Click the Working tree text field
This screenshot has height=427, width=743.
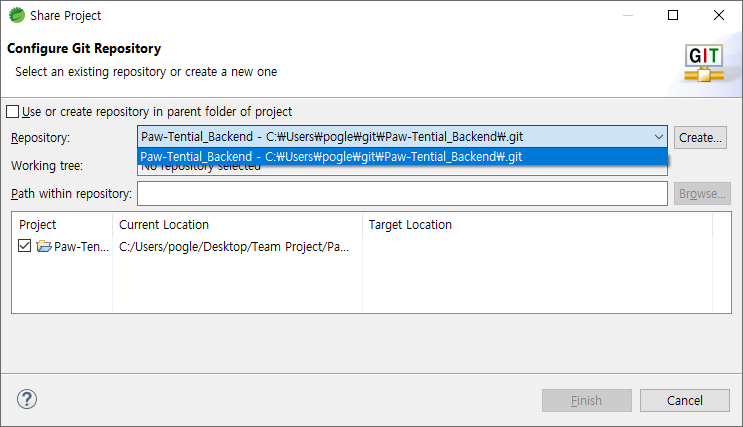click(402, 170)
